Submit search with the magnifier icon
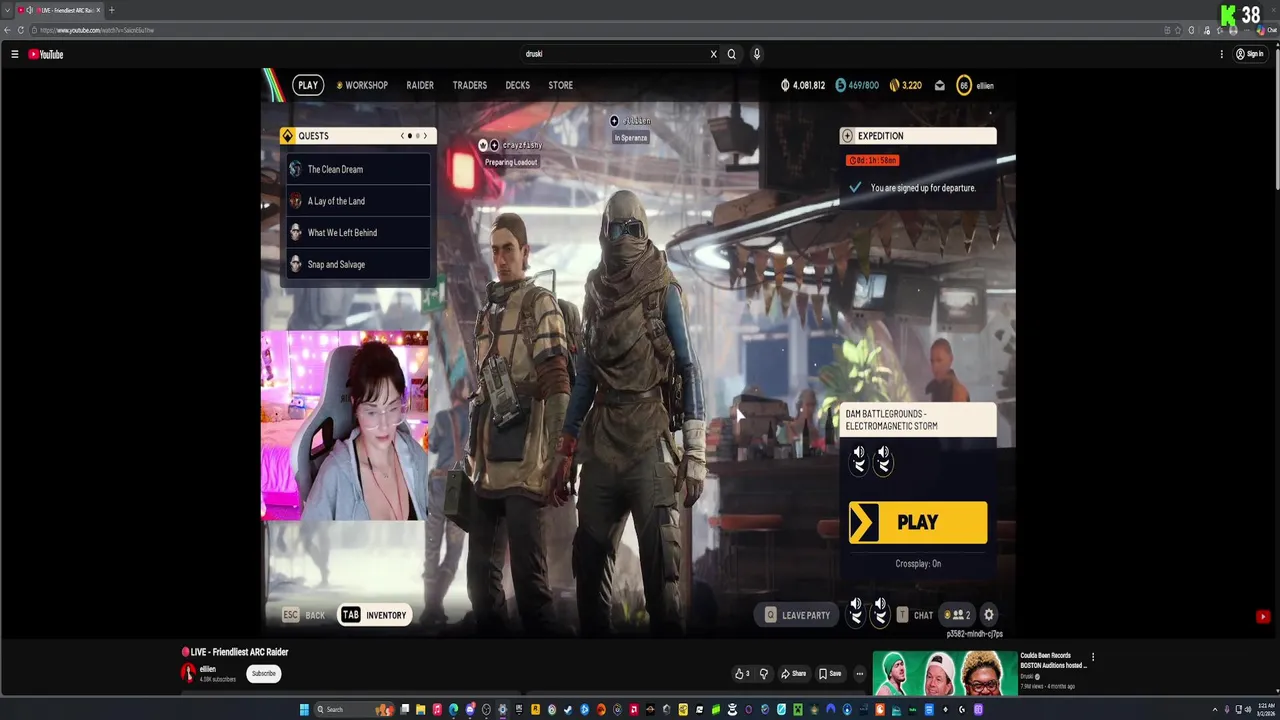The width and height of the screenshot is (1280, 720). point(732,54)
